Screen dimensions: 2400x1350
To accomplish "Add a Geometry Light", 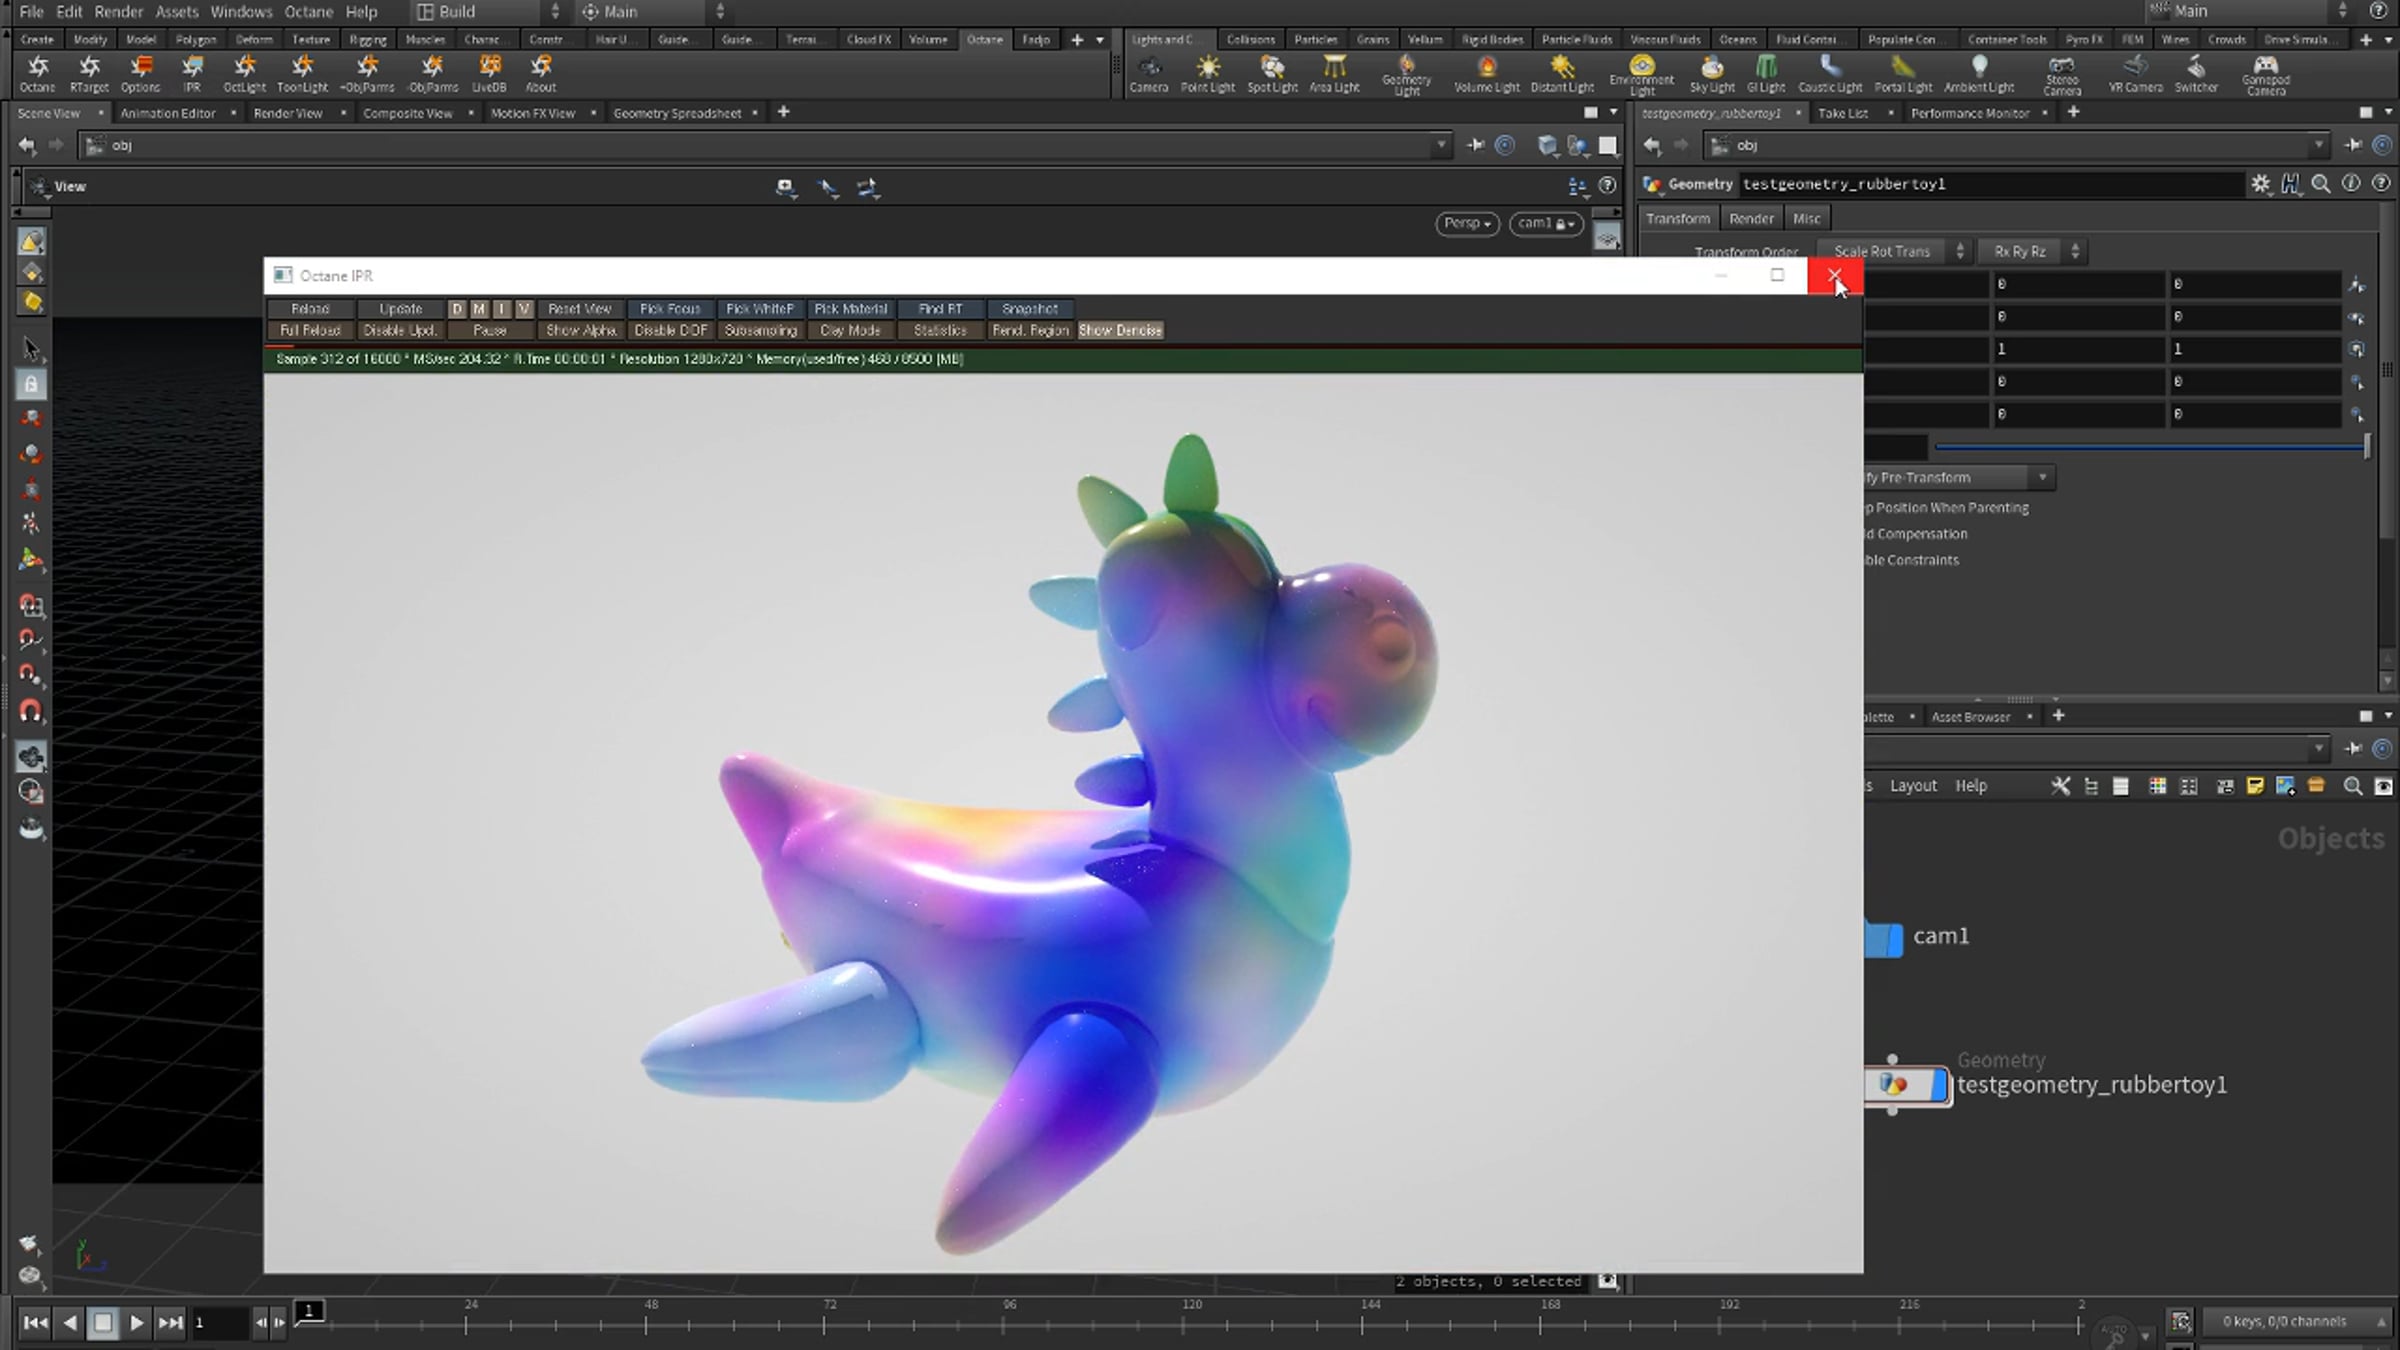I will (x=1407, y=75).
